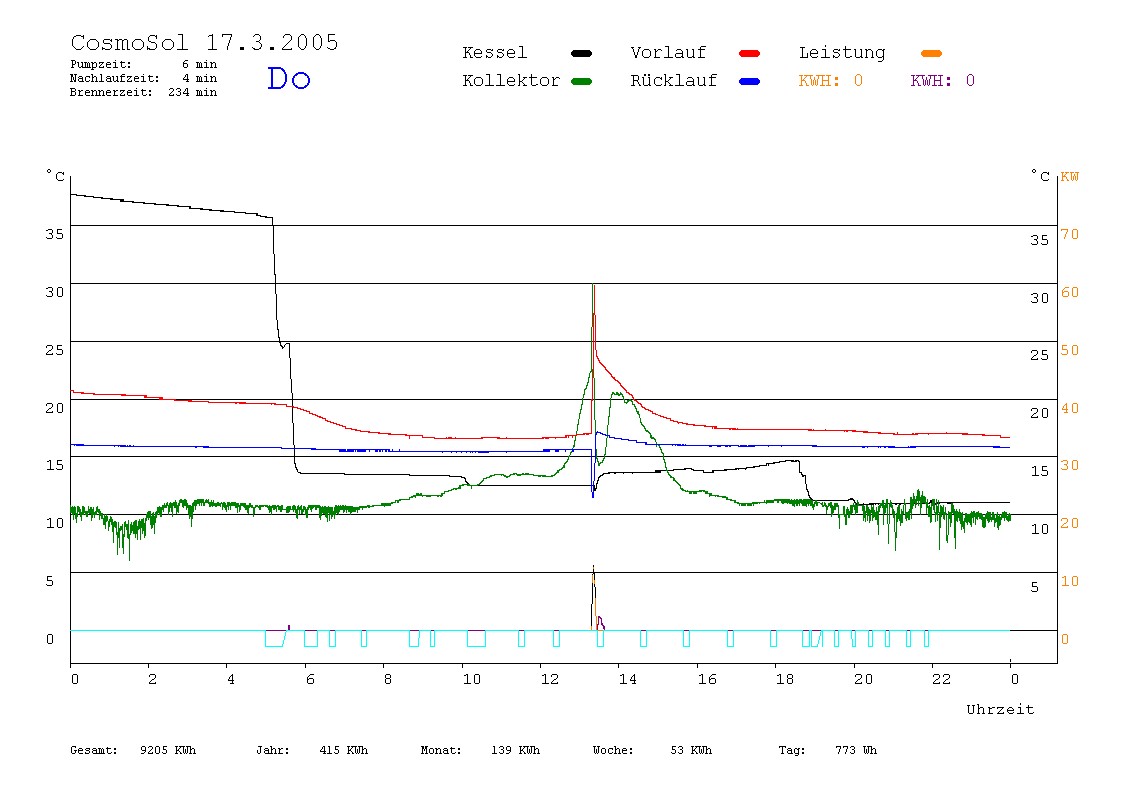Screen dimensions: 1148x812
Task: Click hour "22" on the Uhrzeit axis
Action: (942, 679)
